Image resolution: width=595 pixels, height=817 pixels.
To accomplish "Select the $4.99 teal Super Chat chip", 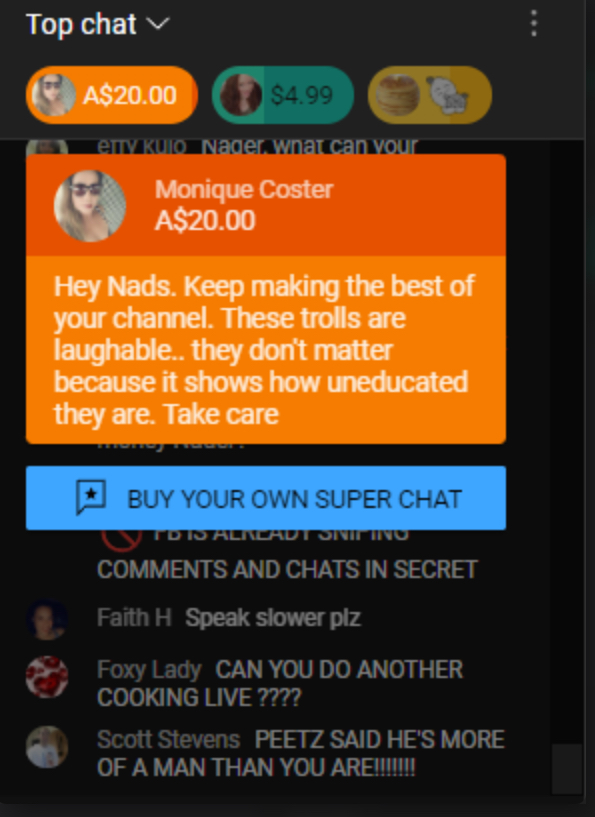I will pos(283,95).
